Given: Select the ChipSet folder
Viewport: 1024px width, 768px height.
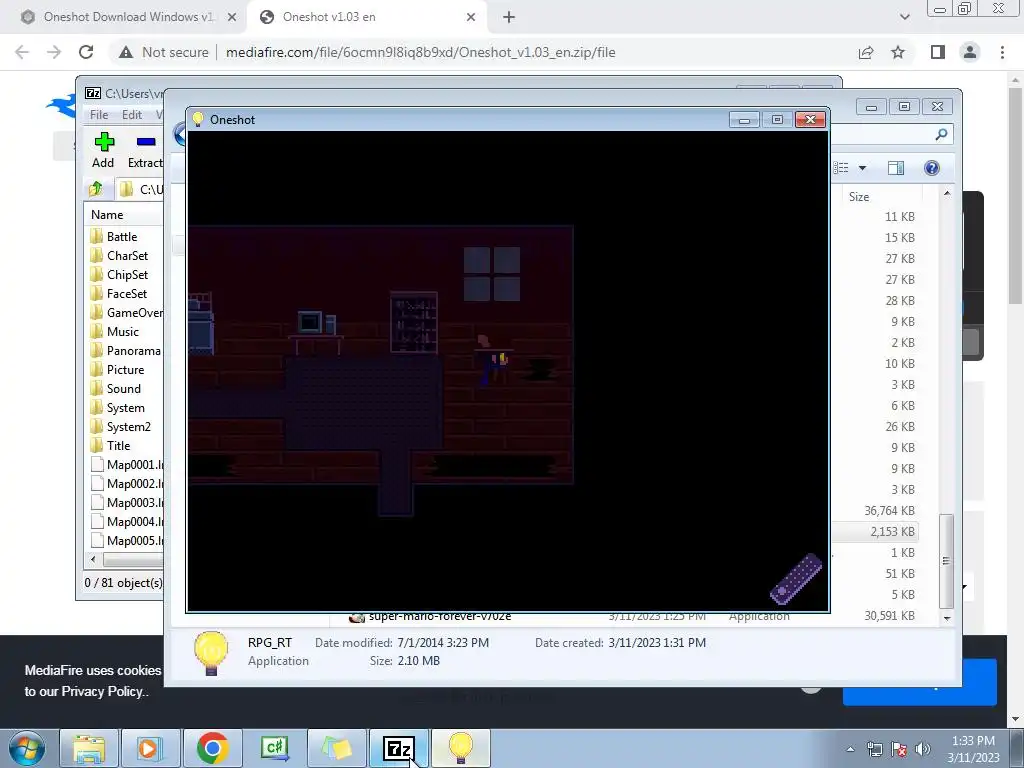Looking at the screenshot, I should click(127, 274).
